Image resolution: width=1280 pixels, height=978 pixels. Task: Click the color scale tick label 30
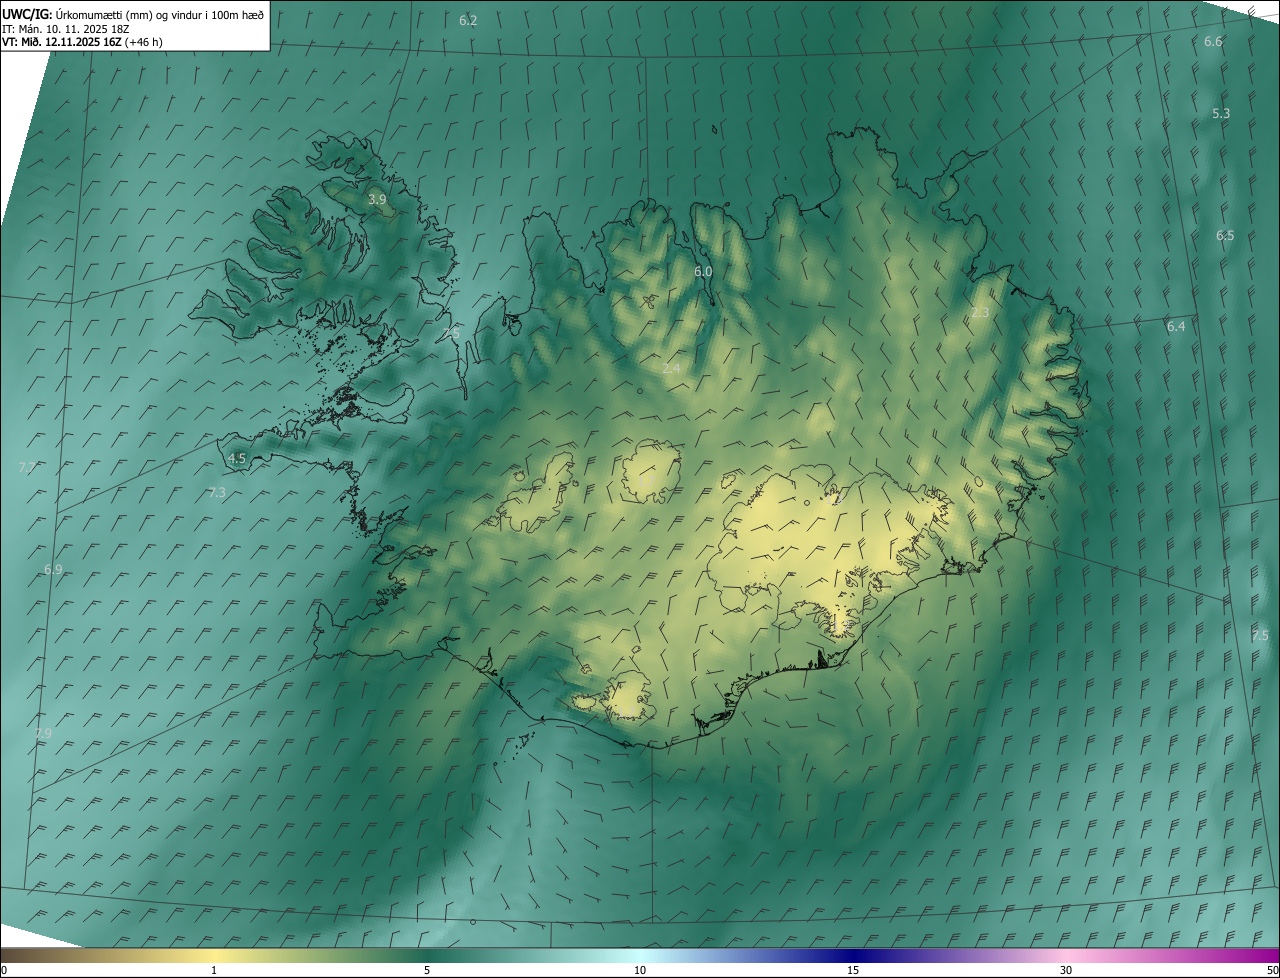tap(1066, 971)
